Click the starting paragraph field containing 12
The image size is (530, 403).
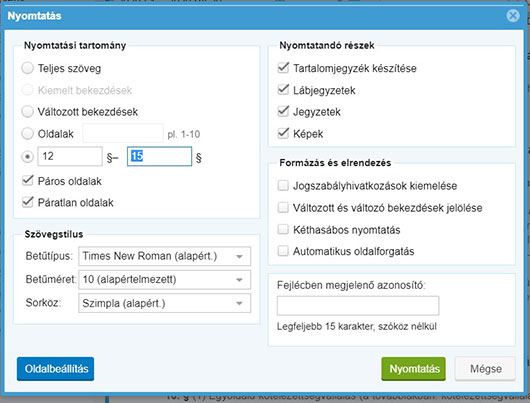pyautogui.click(x=70, y=156)
